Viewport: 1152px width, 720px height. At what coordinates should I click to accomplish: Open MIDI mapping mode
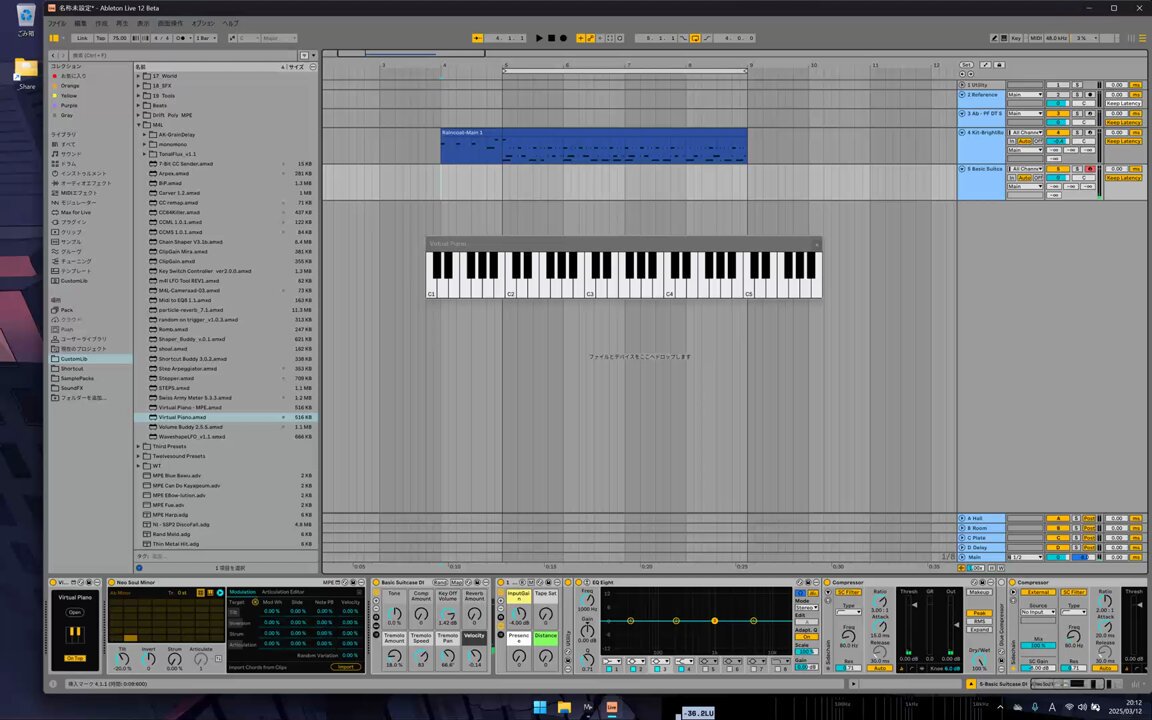click(1036, 38)
